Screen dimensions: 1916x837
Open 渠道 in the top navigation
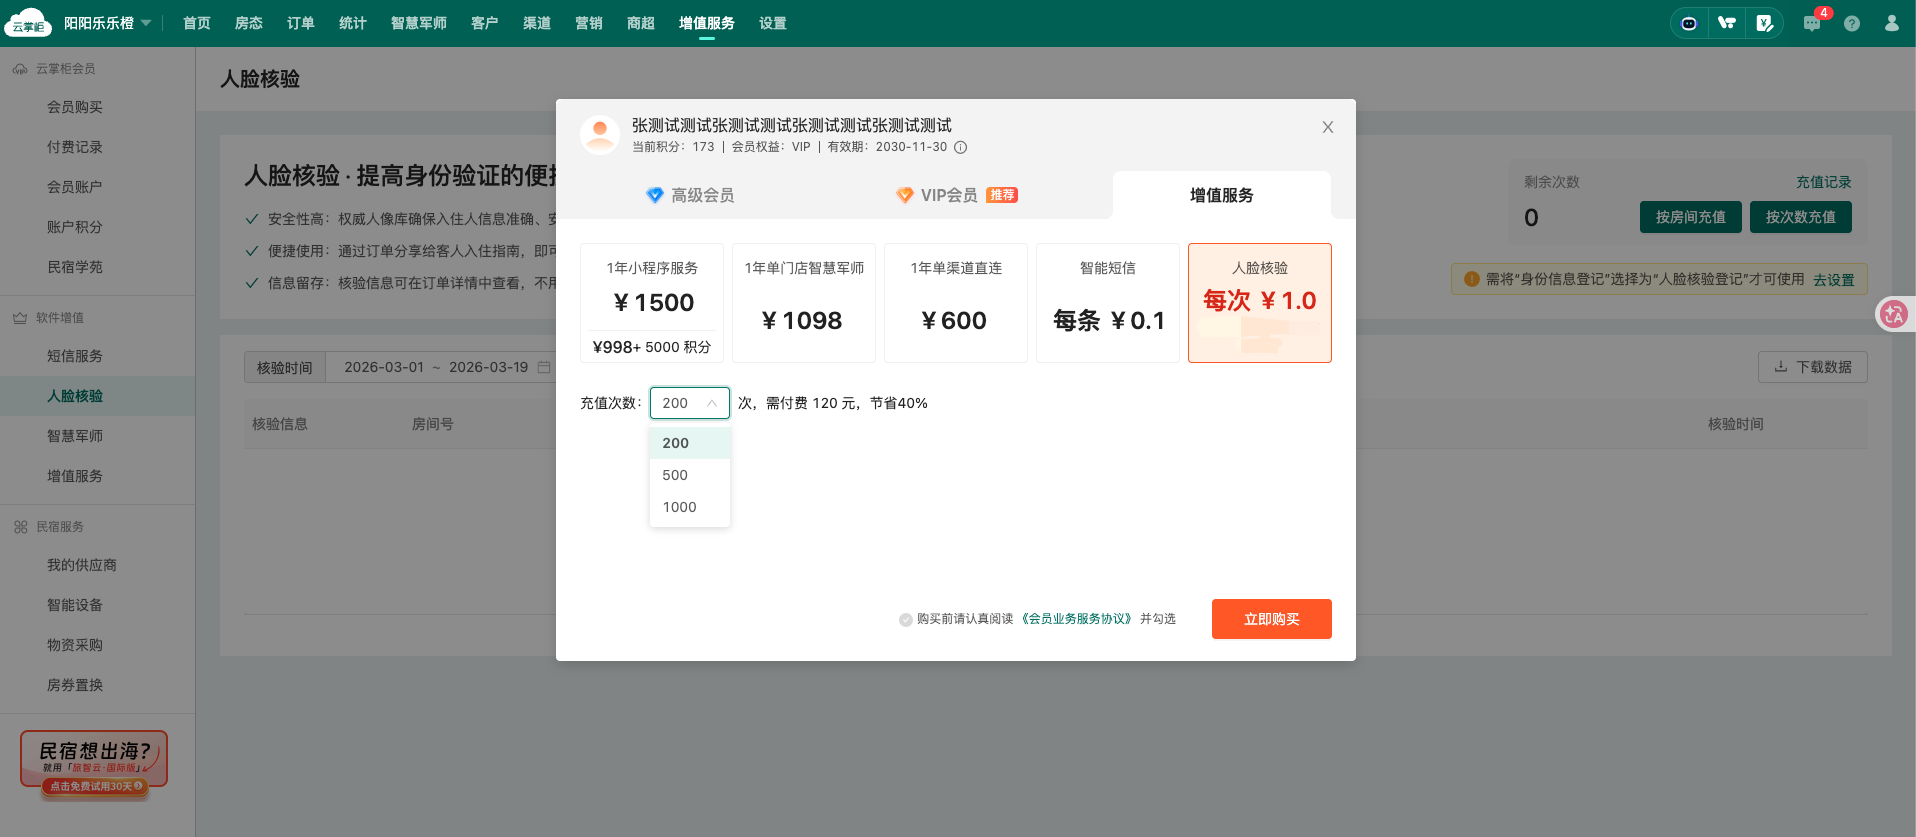tap(537, 23)
